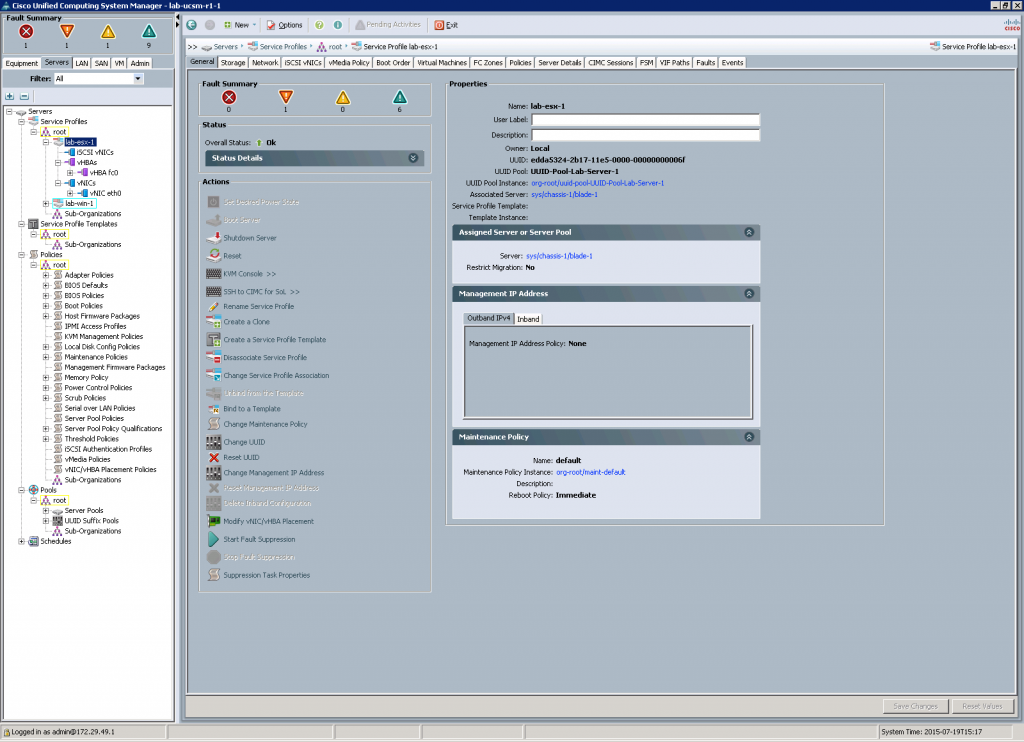The height and width of the screenshot is (742, 1024).
Task: Open the Network tab
Action: (265, 63)
